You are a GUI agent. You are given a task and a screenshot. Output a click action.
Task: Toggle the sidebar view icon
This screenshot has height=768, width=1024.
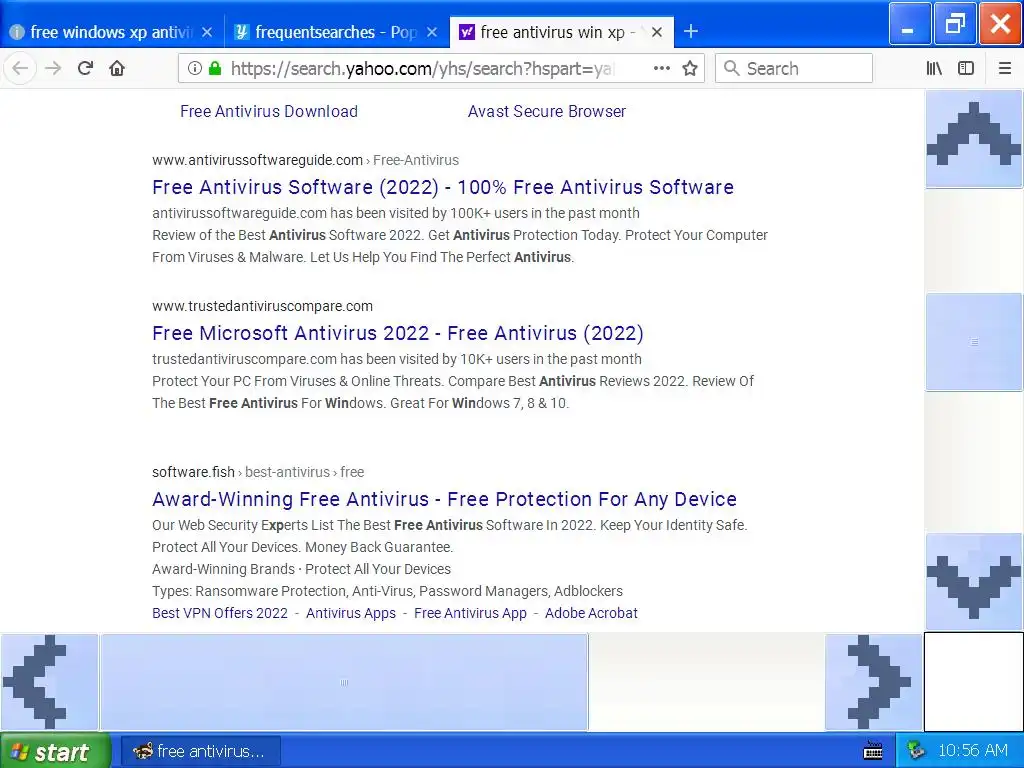(966, 68)
